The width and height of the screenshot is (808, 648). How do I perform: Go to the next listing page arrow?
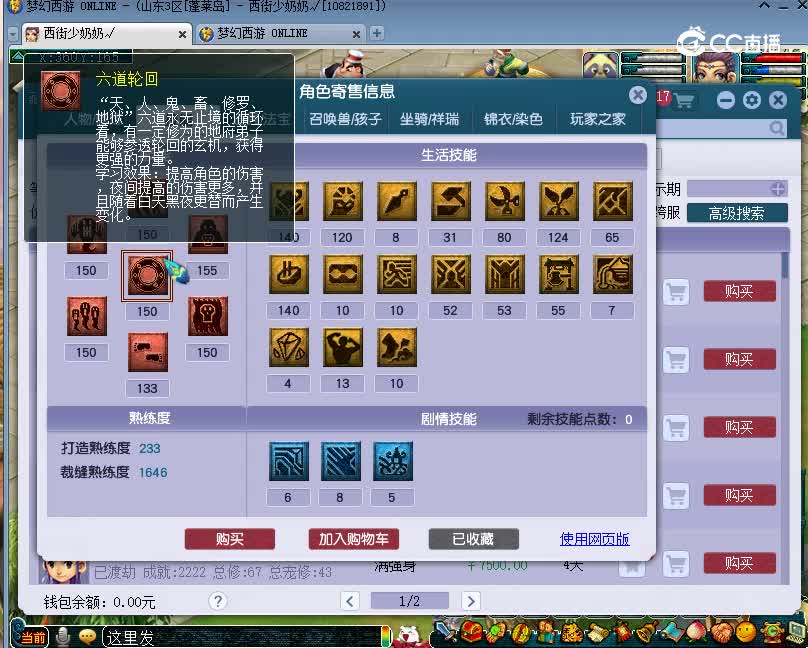tap(470, 601)
